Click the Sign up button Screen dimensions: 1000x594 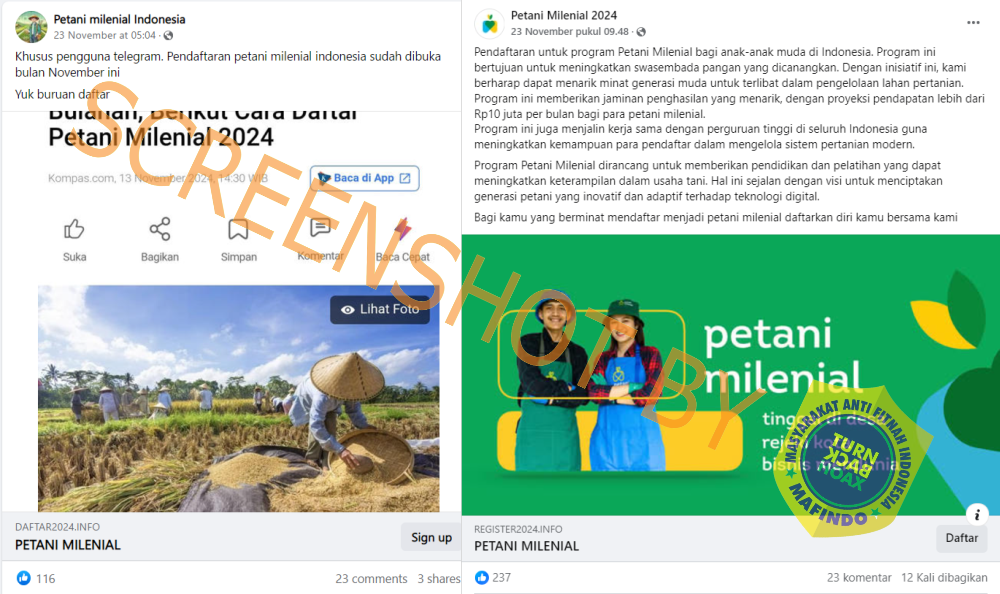(x=431, y=537)
